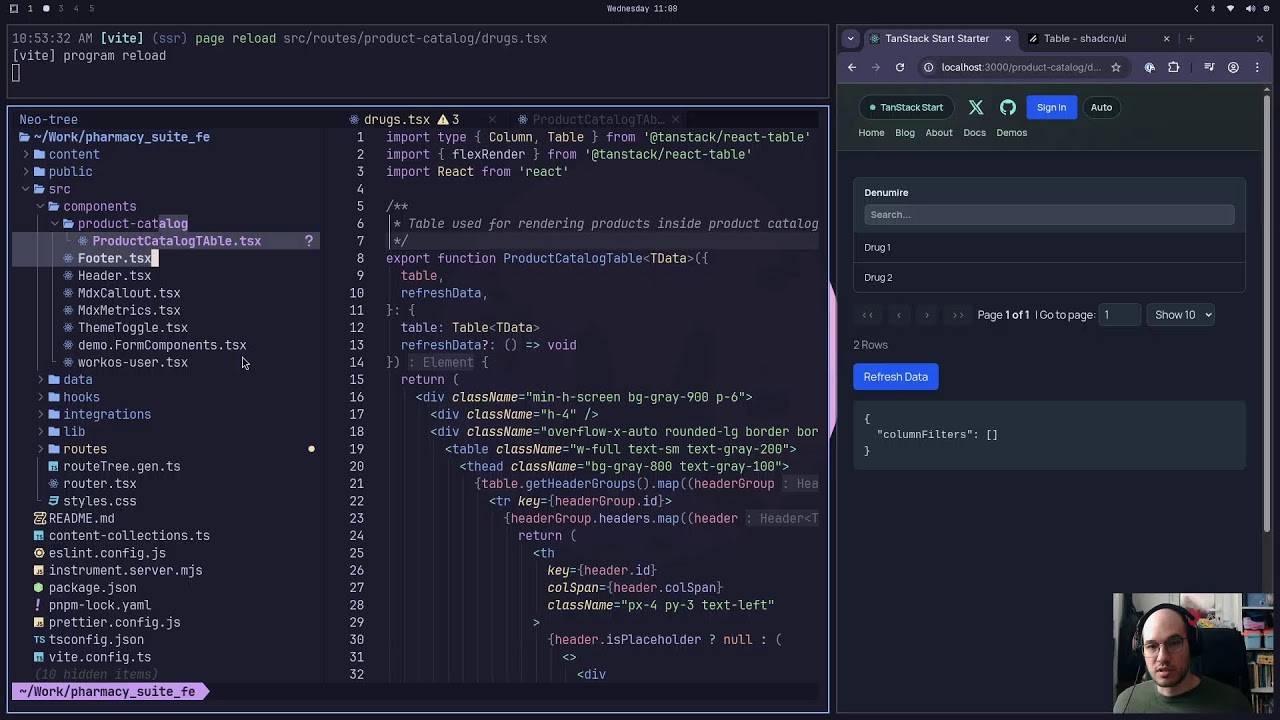This screenshot has height=720, width=1280.
Task: Toggle the Auto theme button
Action: pos(1101,107)
